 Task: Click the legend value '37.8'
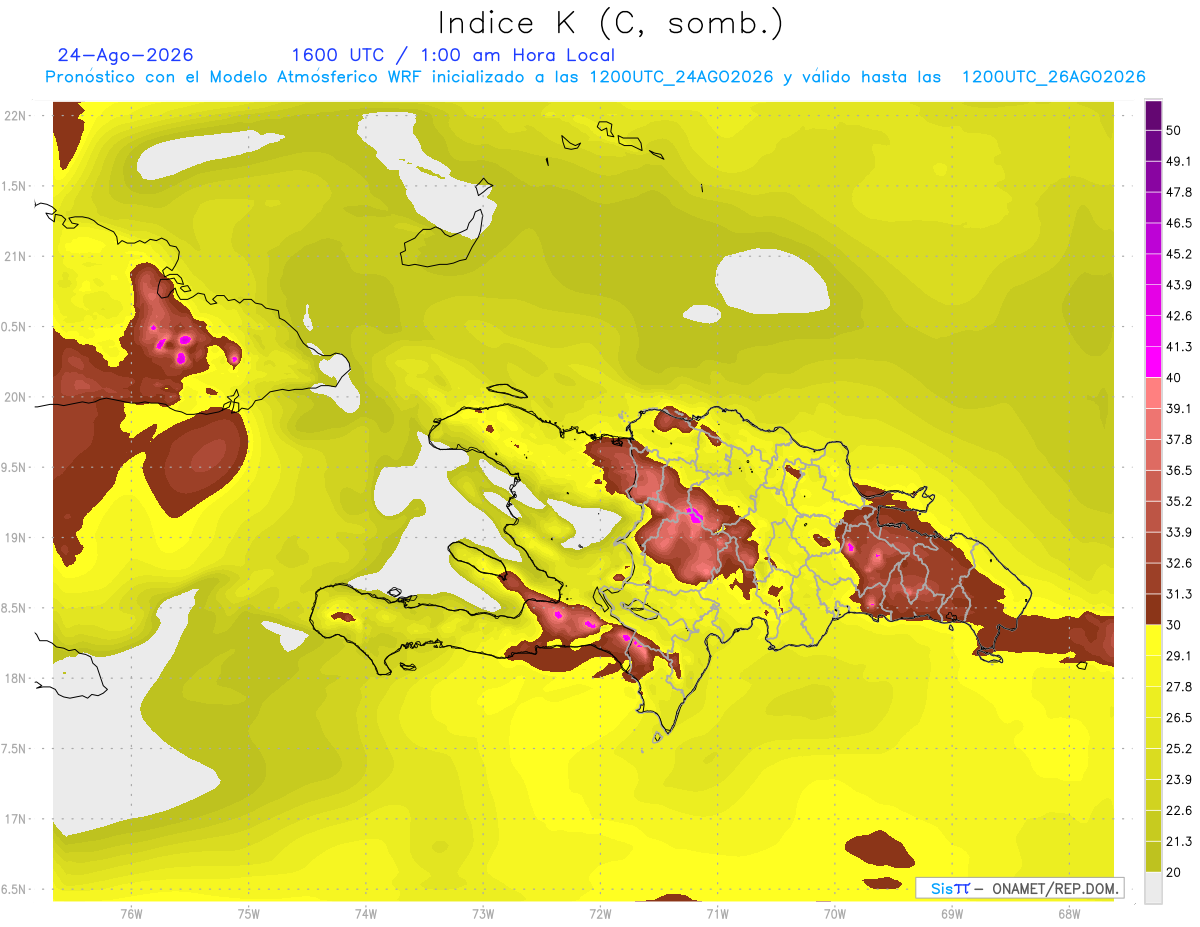[x=1178, y=439]
